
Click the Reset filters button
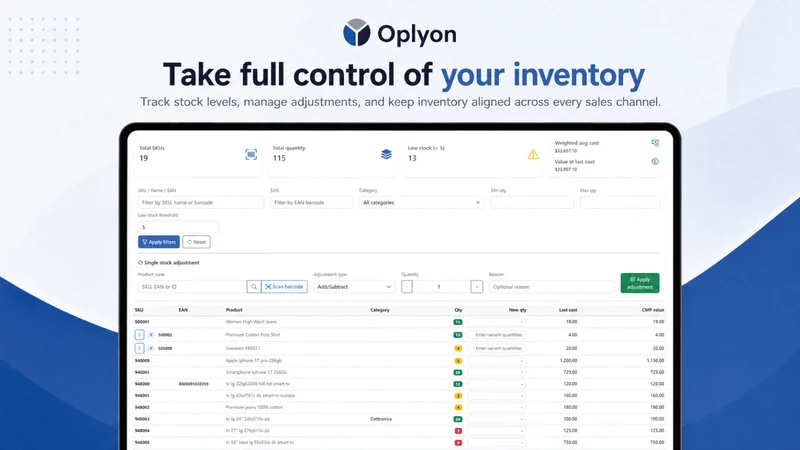point(196,242)
